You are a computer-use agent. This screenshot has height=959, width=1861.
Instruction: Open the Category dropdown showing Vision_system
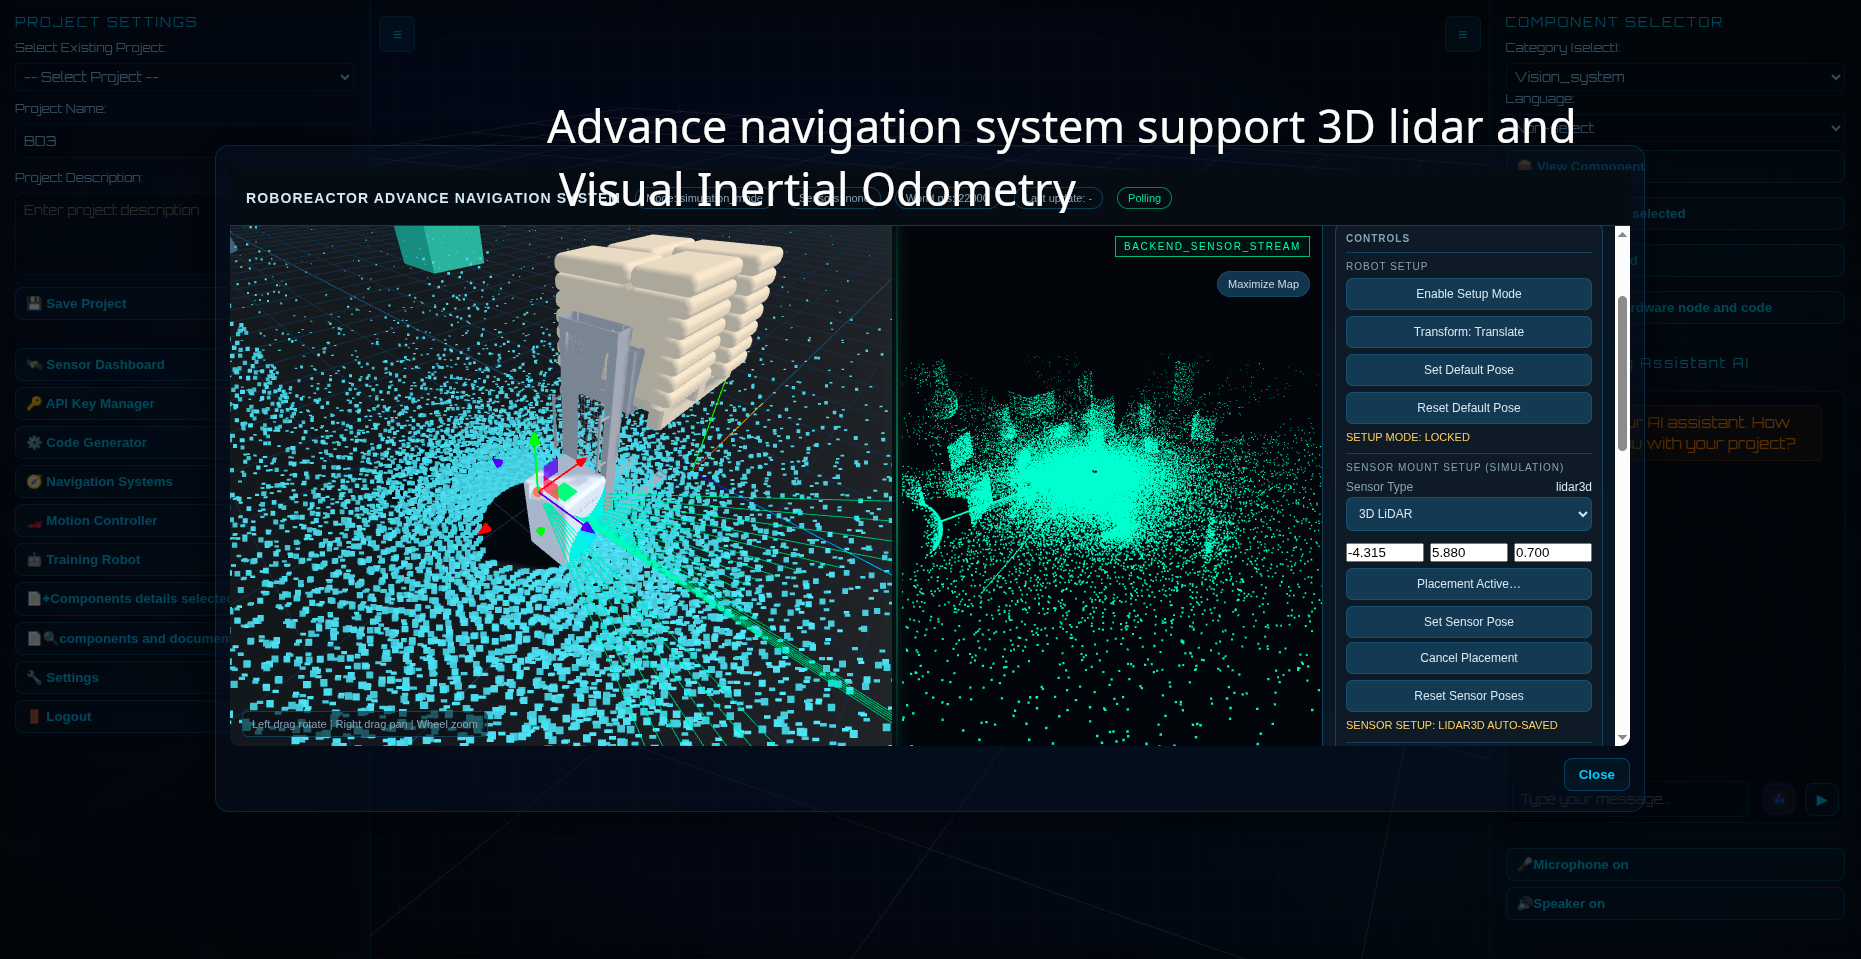(x=1675, y=77)
